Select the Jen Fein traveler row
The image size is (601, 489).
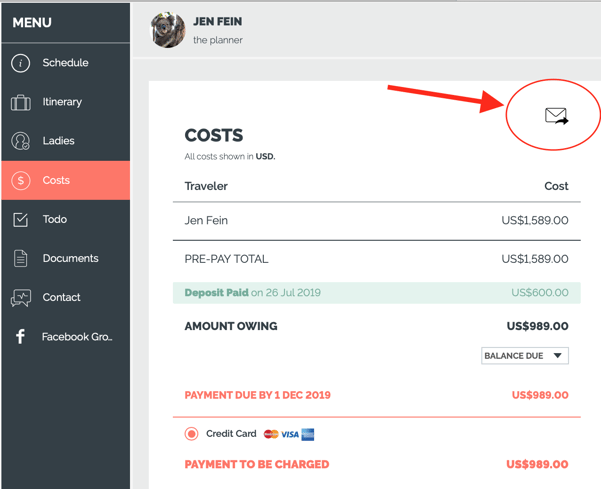click(x=377, y=221)
